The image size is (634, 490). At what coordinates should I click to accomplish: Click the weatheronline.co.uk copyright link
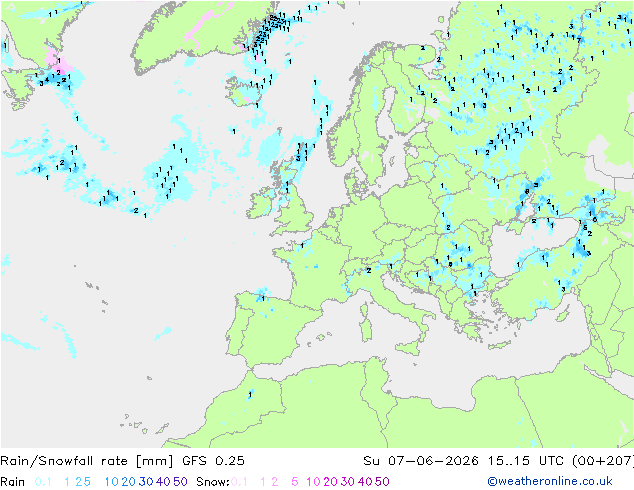point(550,481)
